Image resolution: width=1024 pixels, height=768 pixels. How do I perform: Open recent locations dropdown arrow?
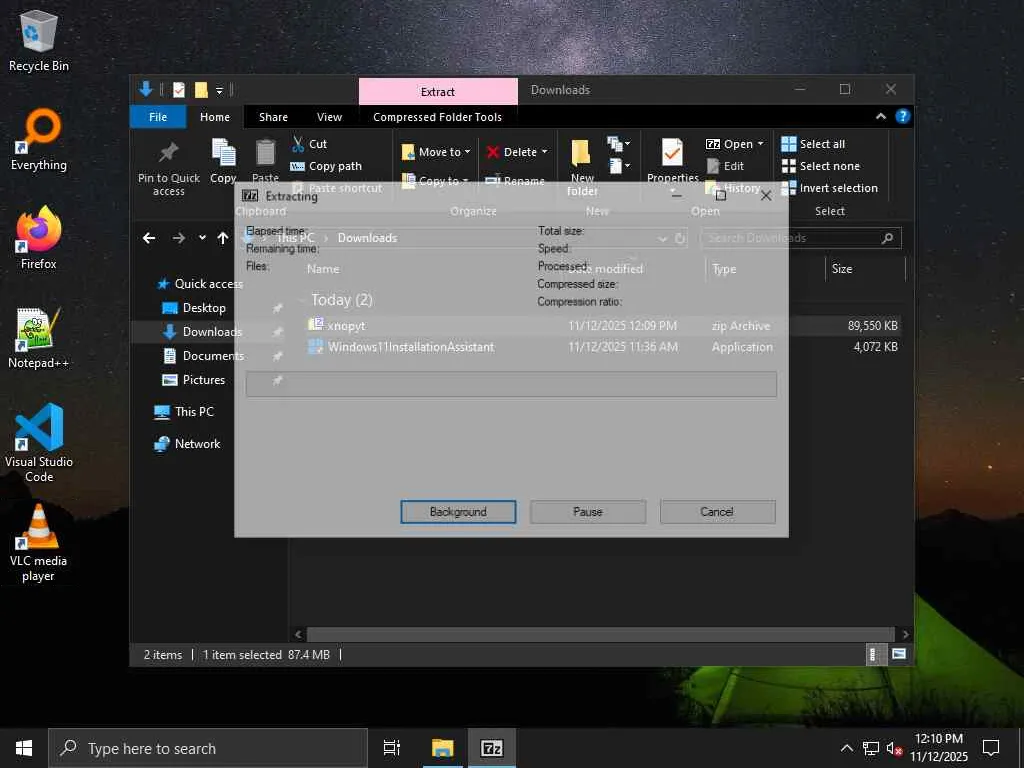click(x=202, y=238)
